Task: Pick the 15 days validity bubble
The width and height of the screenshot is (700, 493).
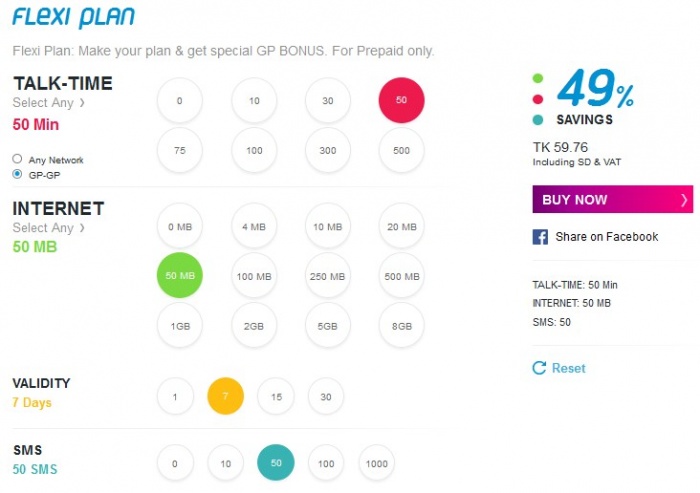Action: click(x=276, y=397)
